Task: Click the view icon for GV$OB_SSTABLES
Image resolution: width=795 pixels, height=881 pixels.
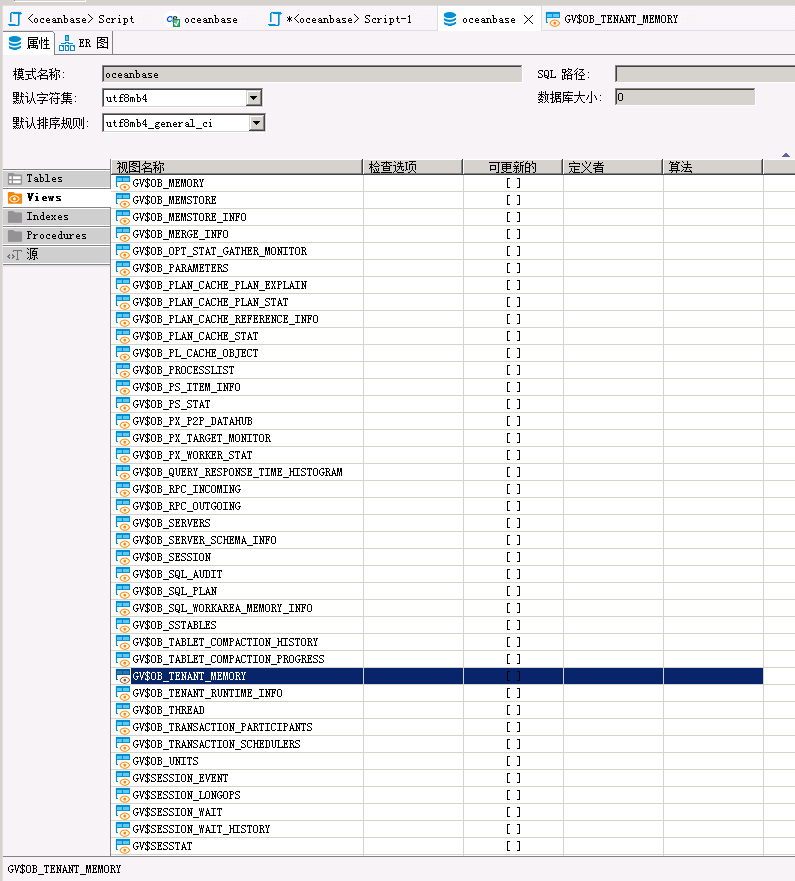Action: click(122, 625)
